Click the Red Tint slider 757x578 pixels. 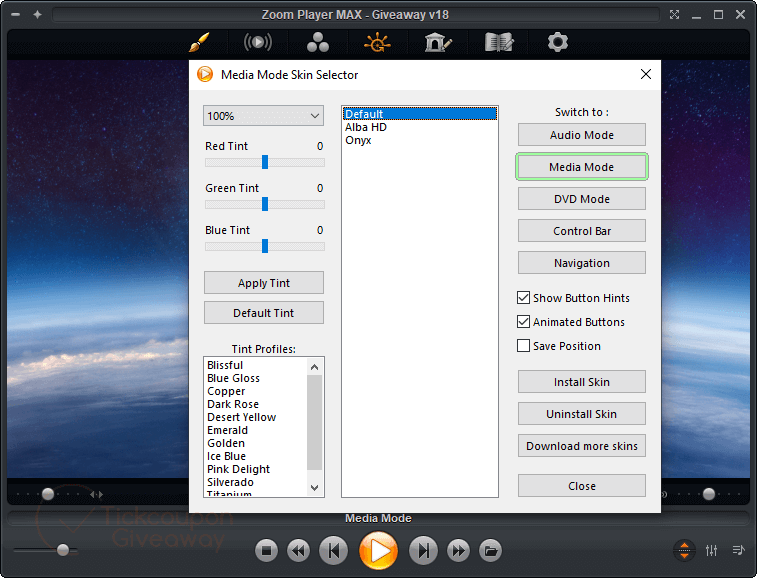[x=265, y=162]
